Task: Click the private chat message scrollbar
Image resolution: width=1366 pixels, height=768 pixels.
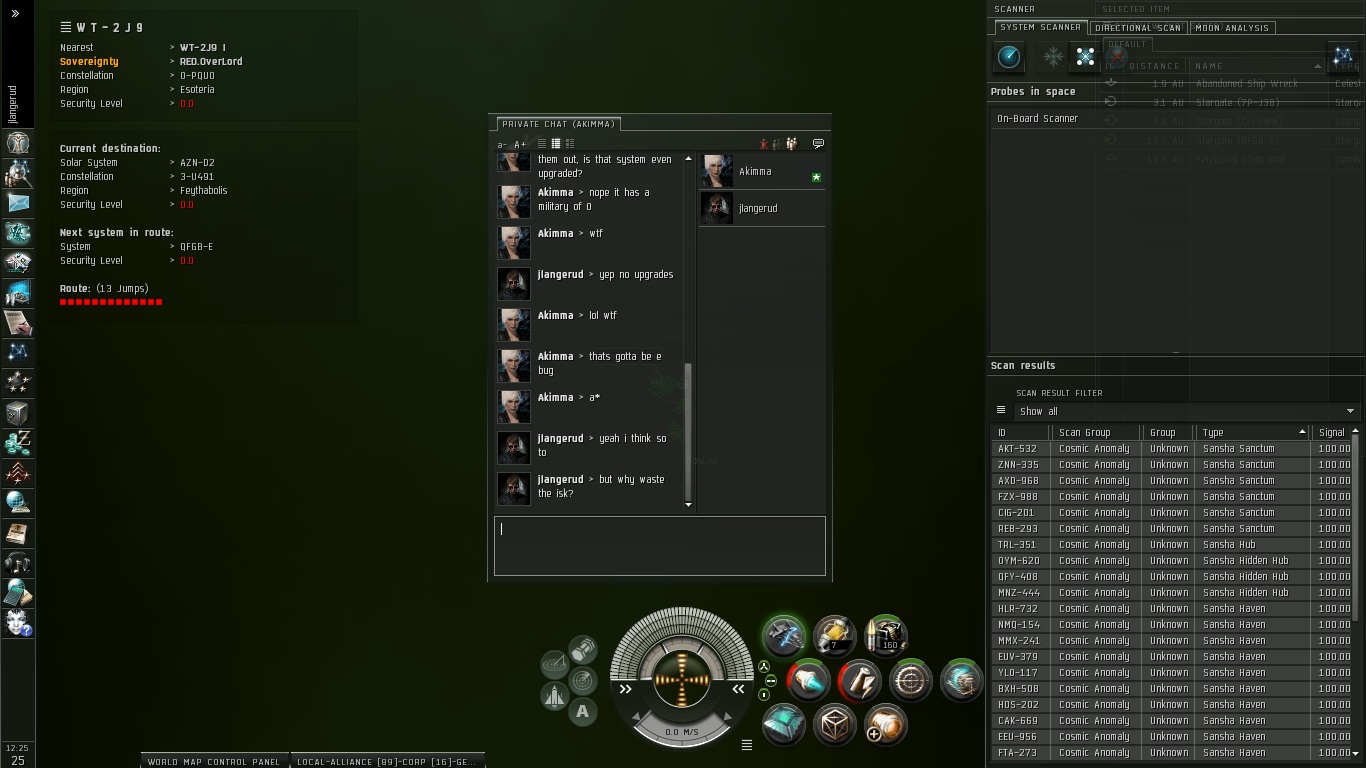Action: point(688,434)
